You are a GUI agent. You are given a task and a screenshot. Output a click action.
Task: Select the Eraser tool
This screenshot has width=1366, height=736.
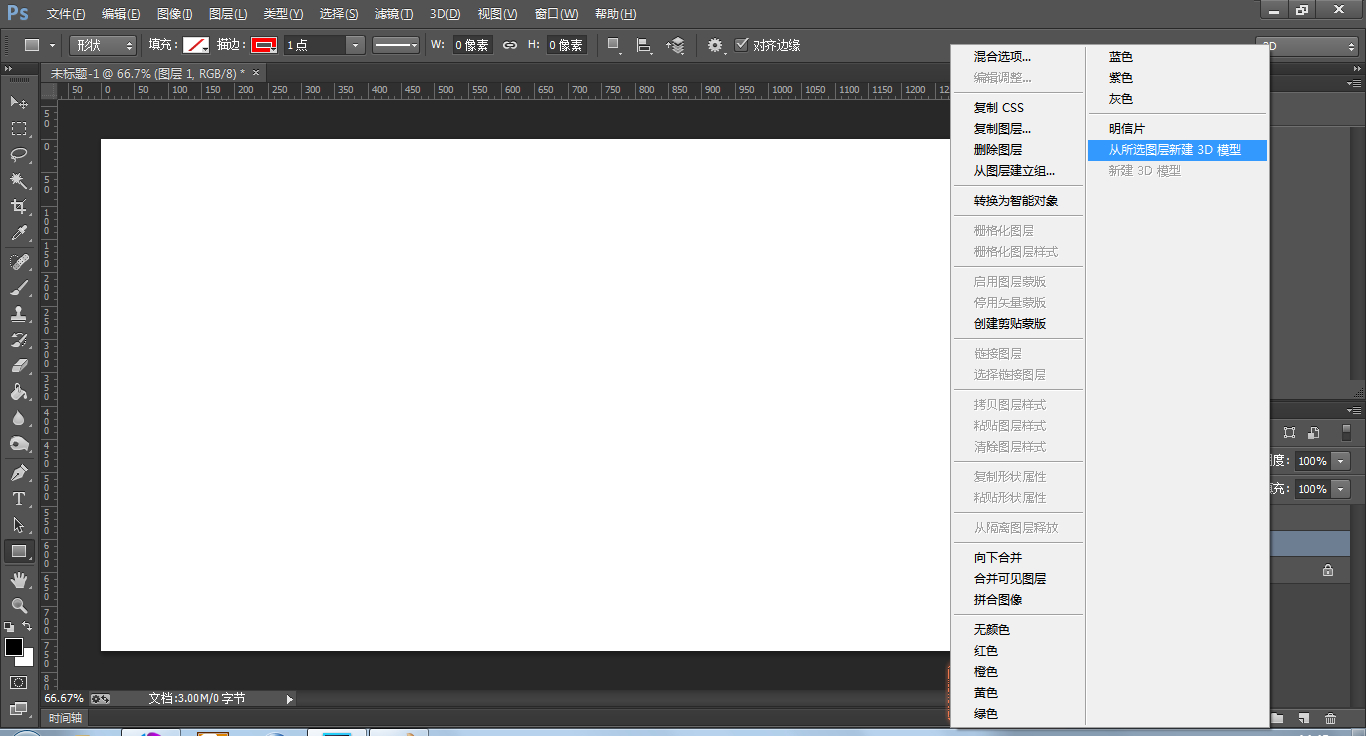click(19, 366)
